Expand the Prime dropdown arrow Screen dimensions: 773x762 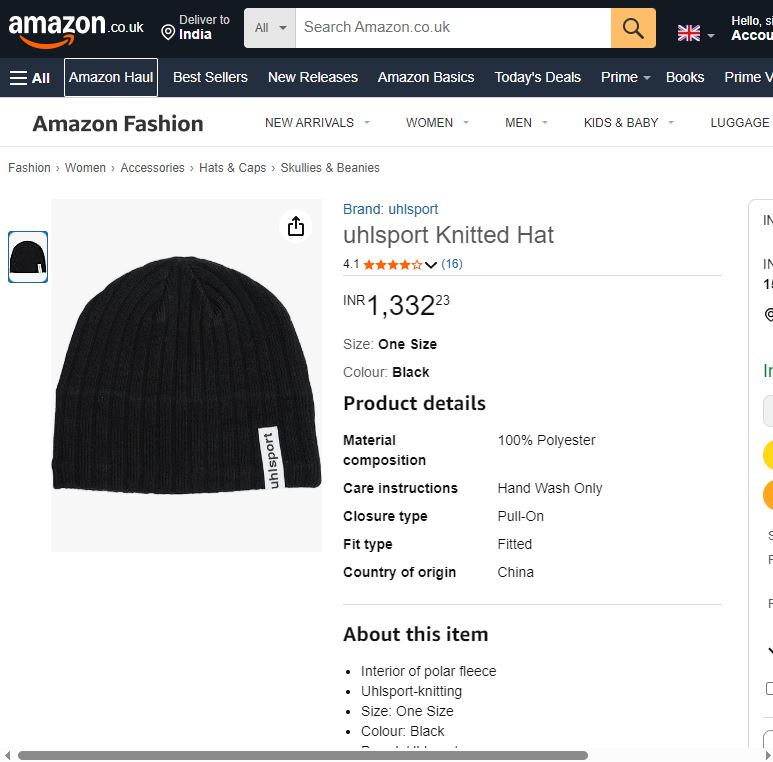(647, 78)
